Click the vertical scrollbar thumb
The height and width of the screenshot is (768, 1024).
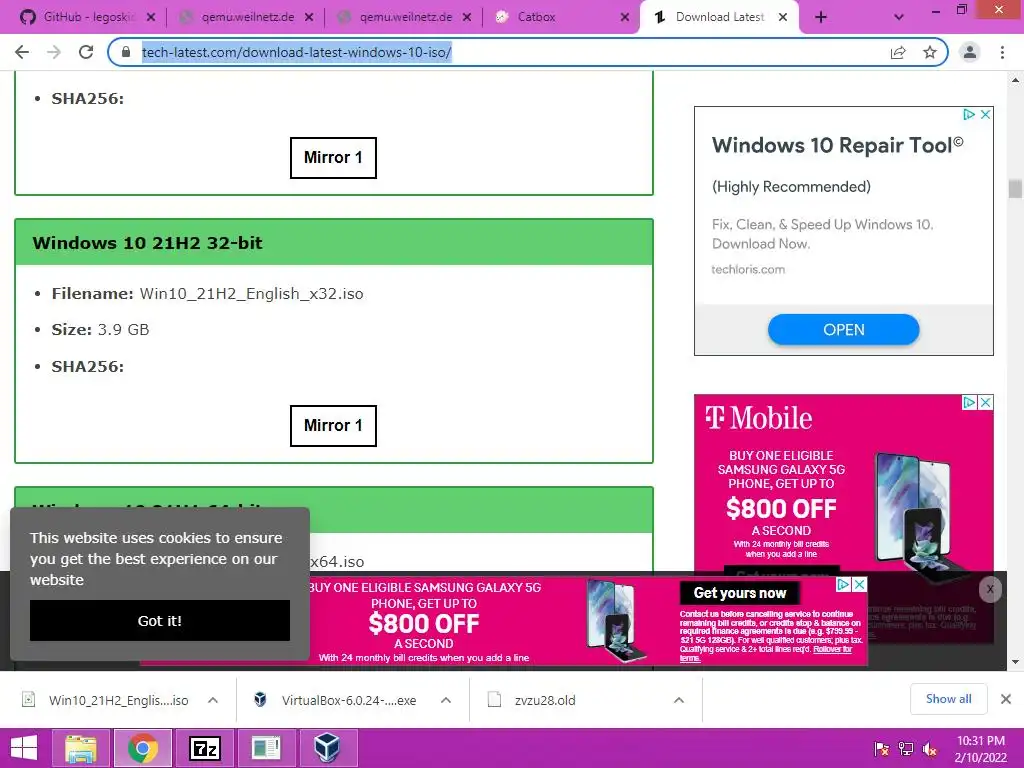1015,188
